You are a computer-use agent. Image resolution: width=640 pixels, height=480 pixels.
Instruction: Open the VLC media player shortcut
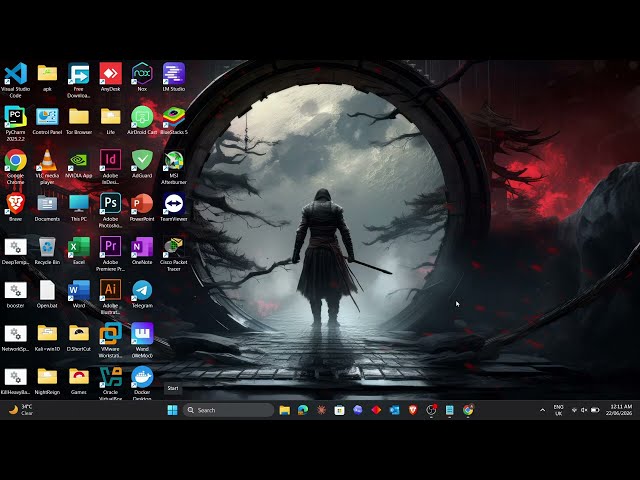pos(47,167)
